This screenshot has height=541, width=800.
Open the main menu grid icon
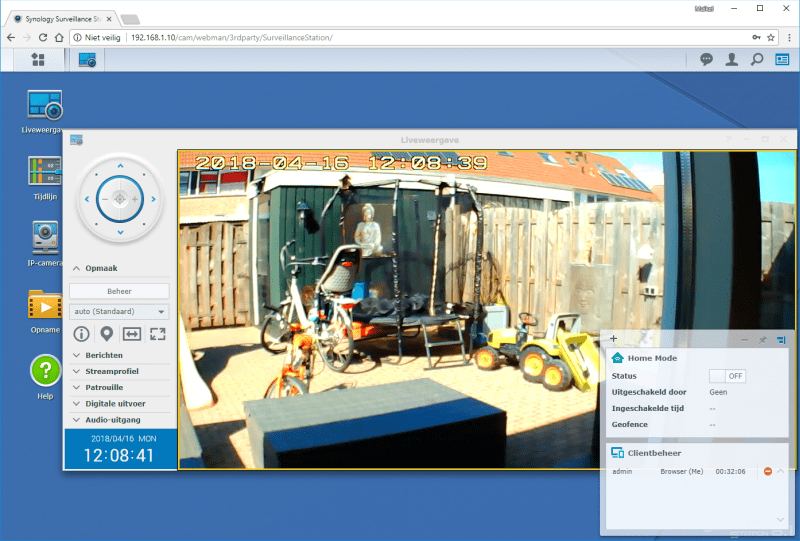pos(38,60)
